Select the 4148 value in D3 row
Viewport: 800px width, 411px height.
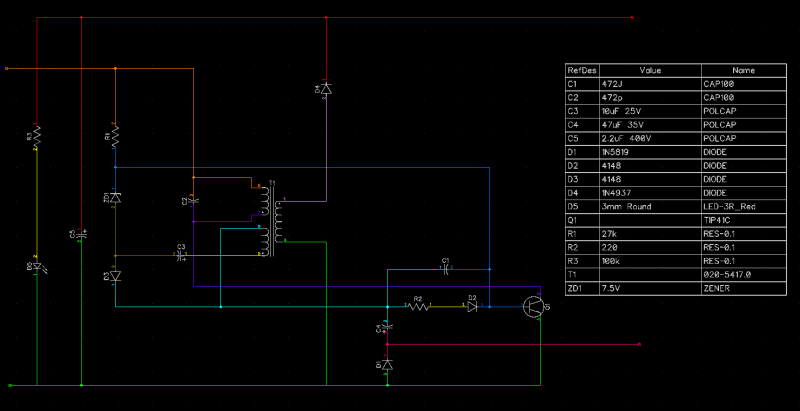point(651,179)
